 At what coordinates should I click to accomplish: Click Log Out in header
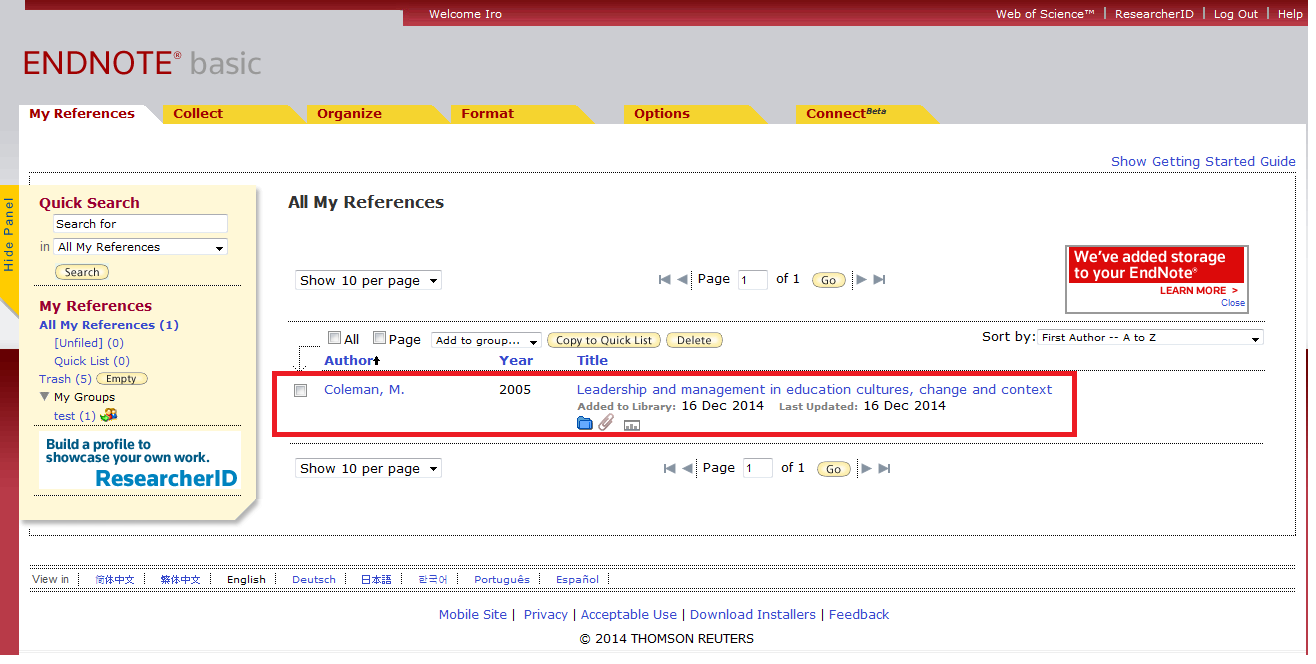click(x=1236, y=14)
